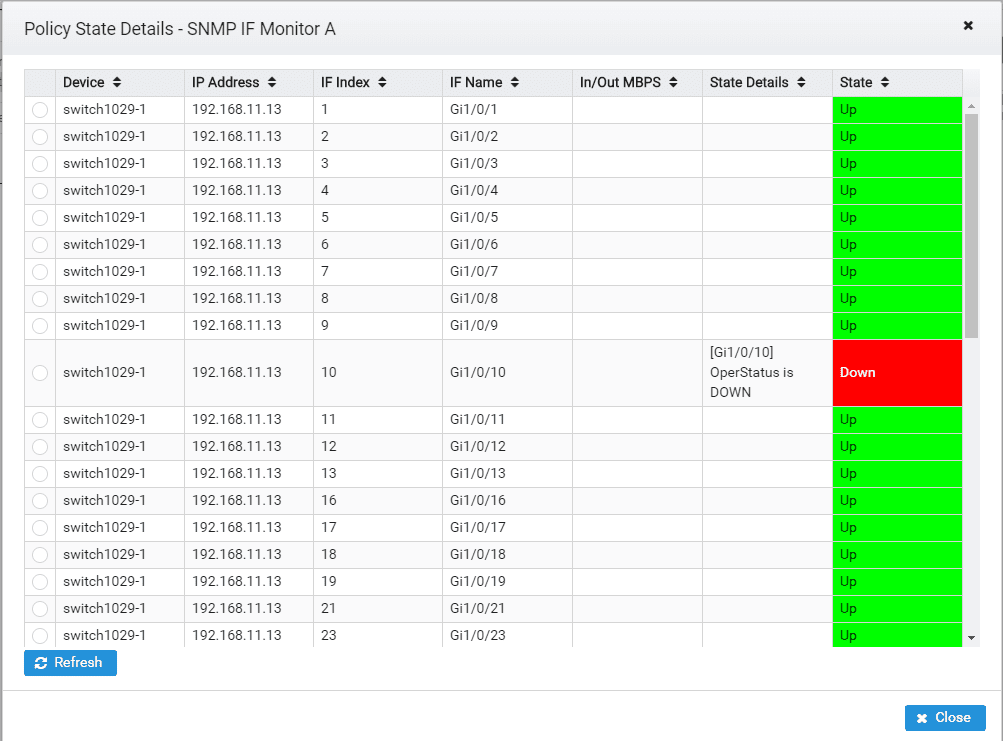This screenshot has height=741, width=1003.
Task: Select radio button for Gi1/0/11 row
Action: (x=40, y=420)
